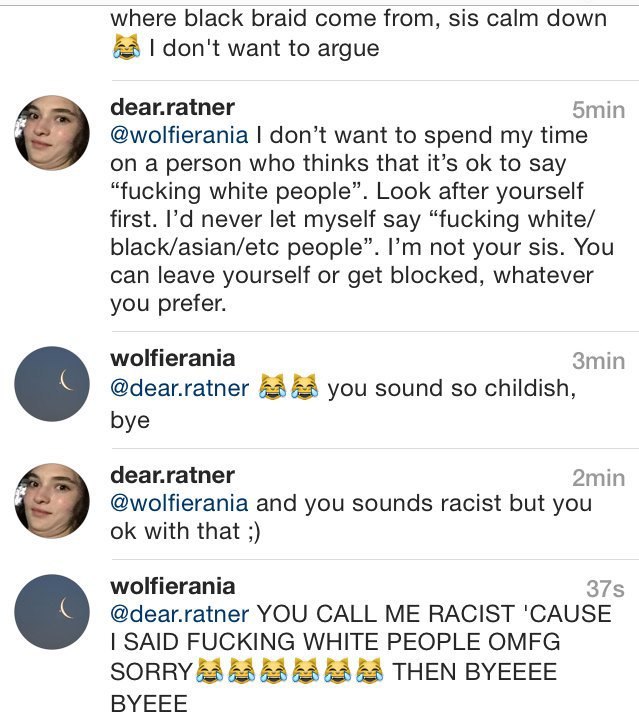Follow @dear.ratner mention in caps comment
The height and width of the screenshot is (722, 639).
pyautogui.click(x=180, y=614)
